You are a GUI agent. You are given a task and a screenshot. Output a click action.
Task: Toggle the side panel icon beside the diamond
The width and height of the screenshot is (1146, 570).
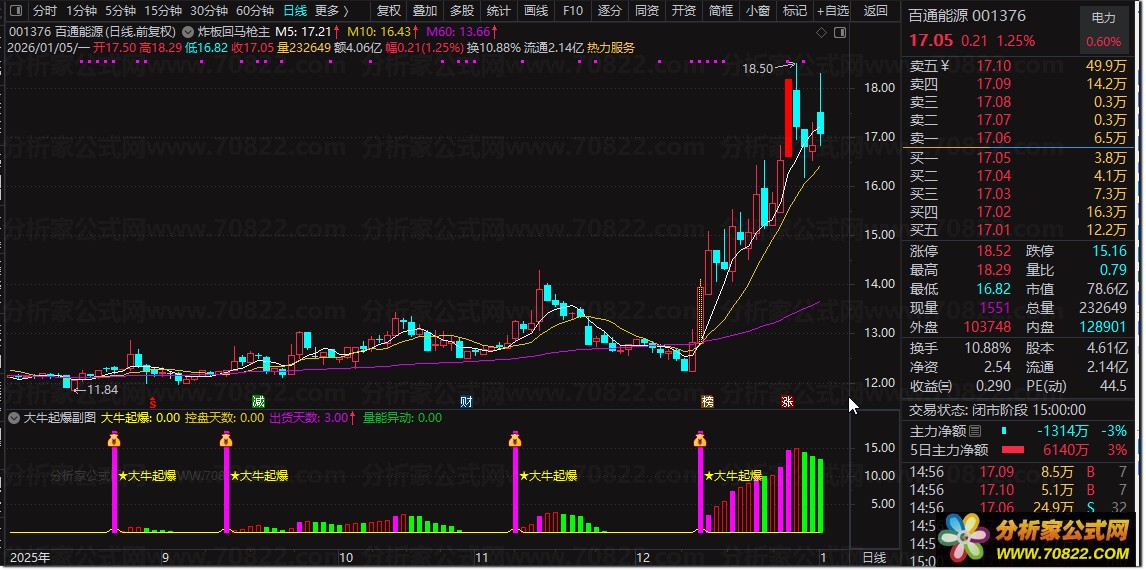[x=840, y=32]
